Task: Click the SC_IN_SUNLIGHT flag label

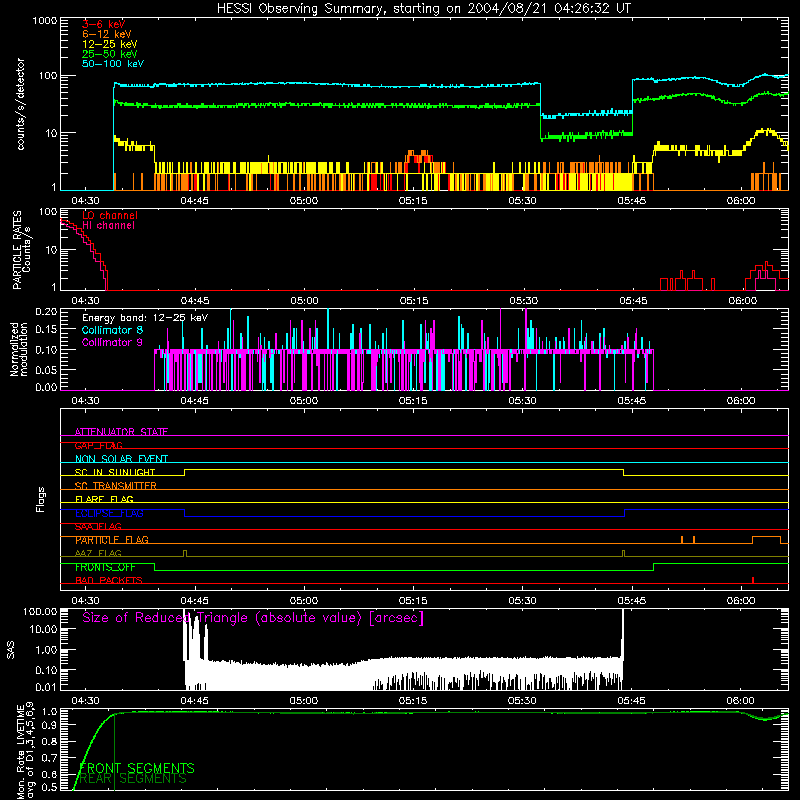Action: (x=115, y=472)
